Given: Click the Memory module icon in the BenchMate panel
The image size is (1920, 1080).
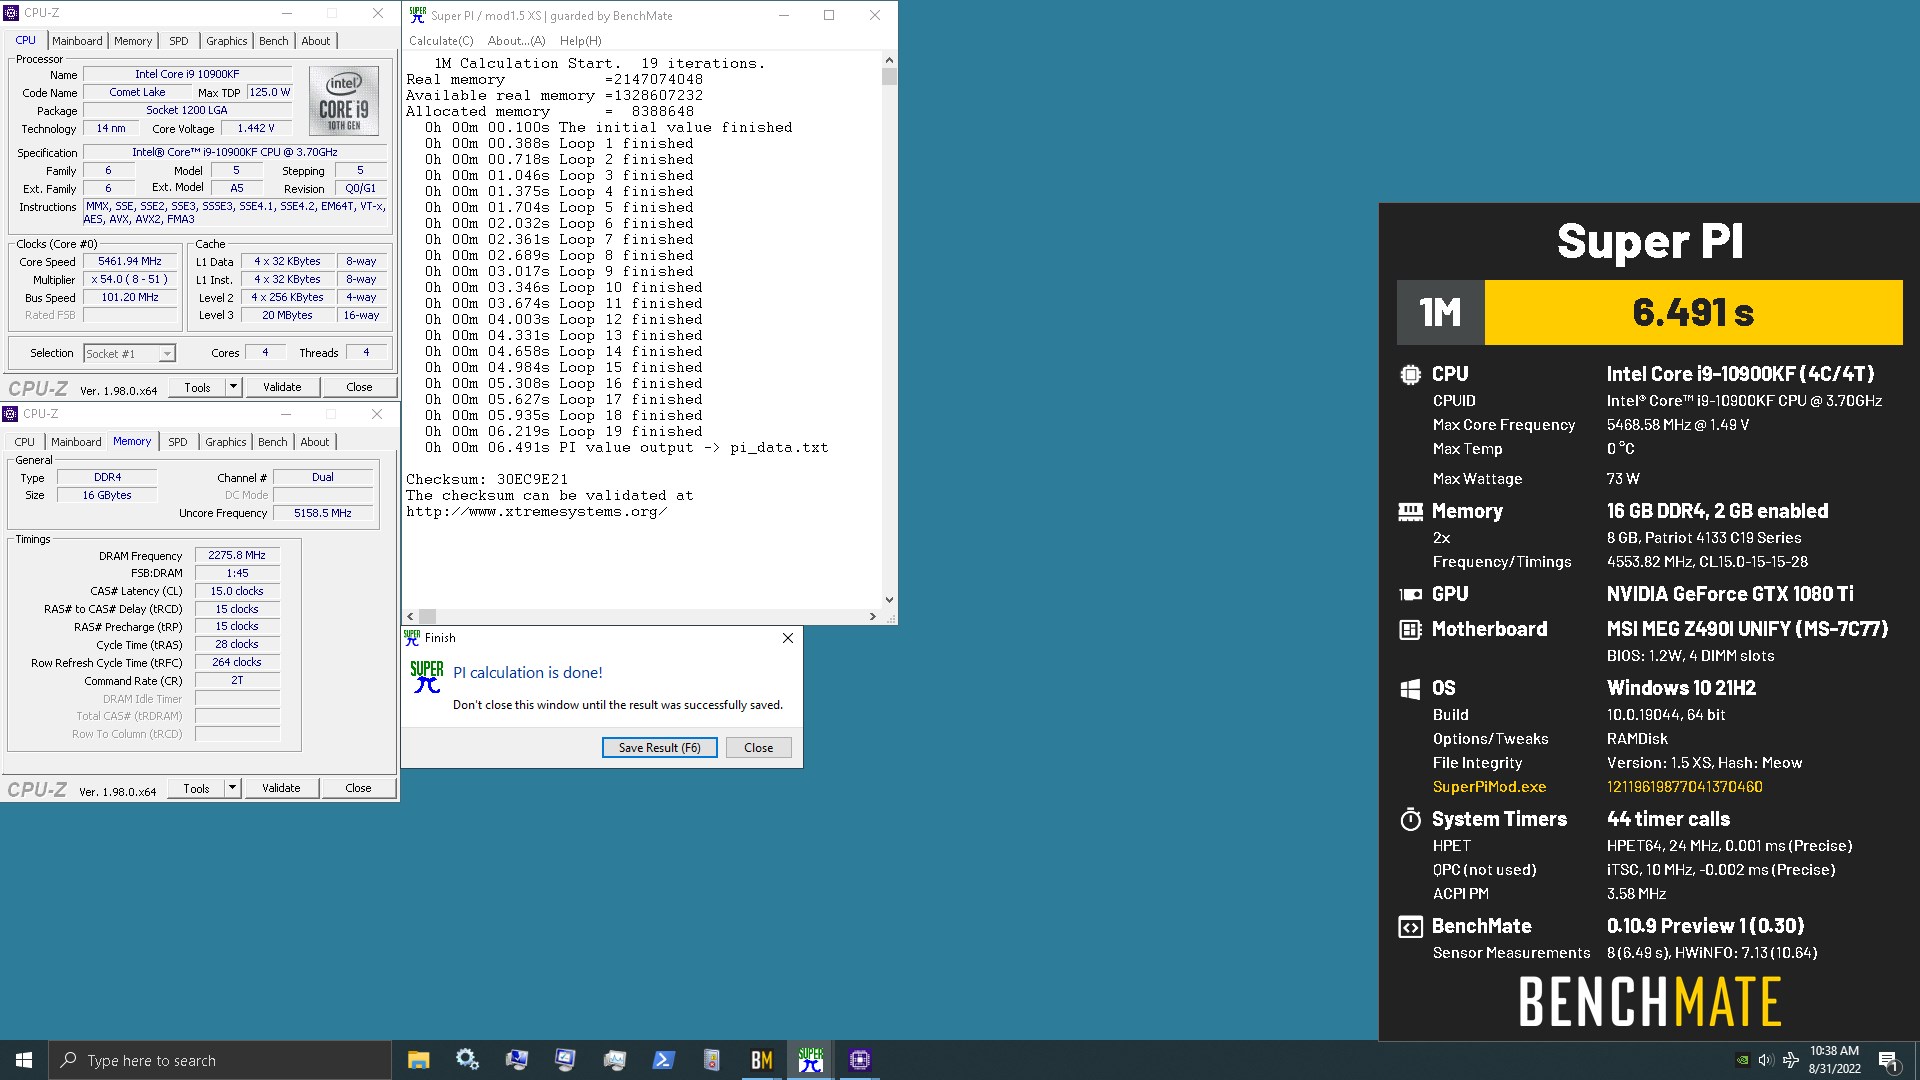Looking at the screenshot, I should (x=1410, y=511).
